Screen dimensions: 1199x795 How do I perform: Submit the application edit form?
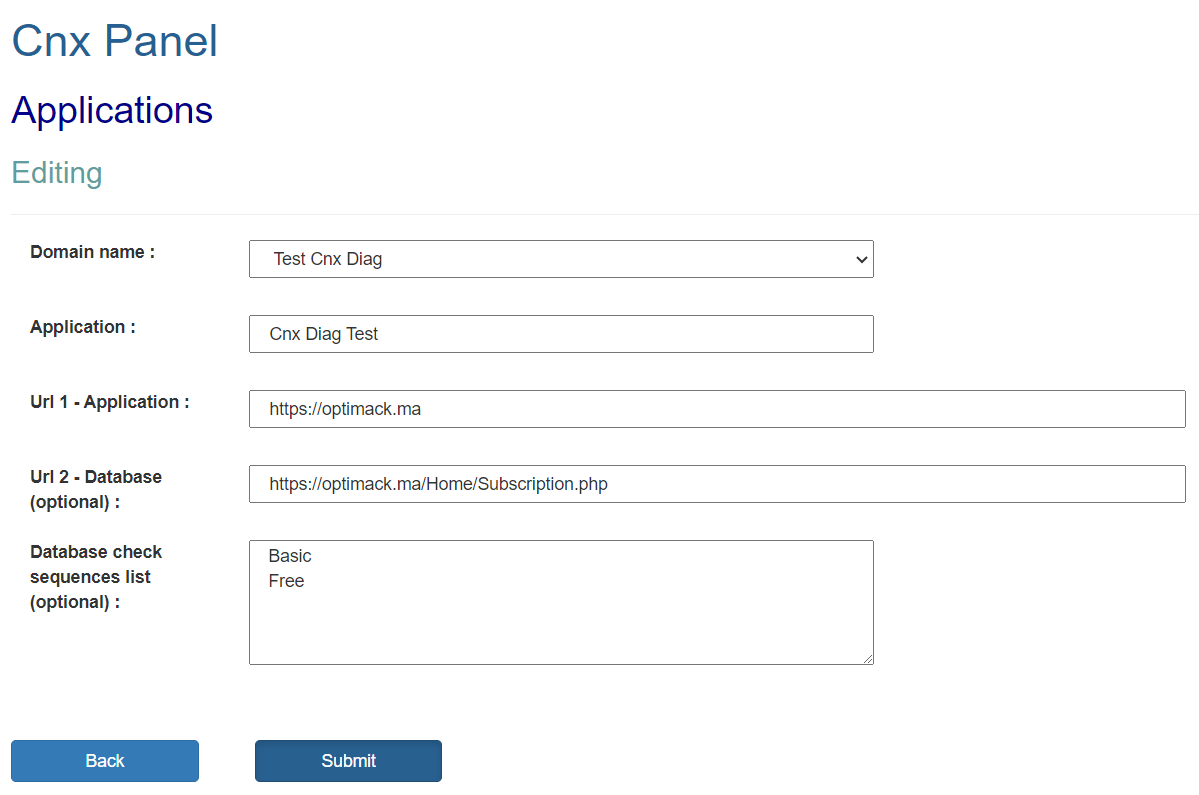point(348,761)
